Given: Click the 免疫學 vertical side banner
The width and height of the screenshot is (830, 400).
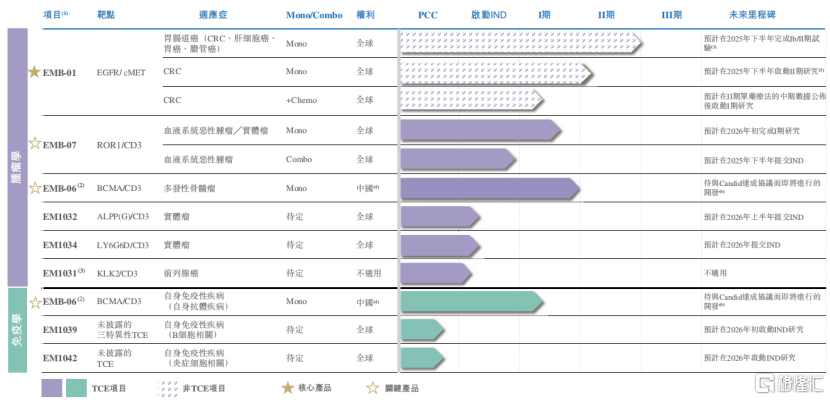Looking at the screenshot, I should click(17, 330).
